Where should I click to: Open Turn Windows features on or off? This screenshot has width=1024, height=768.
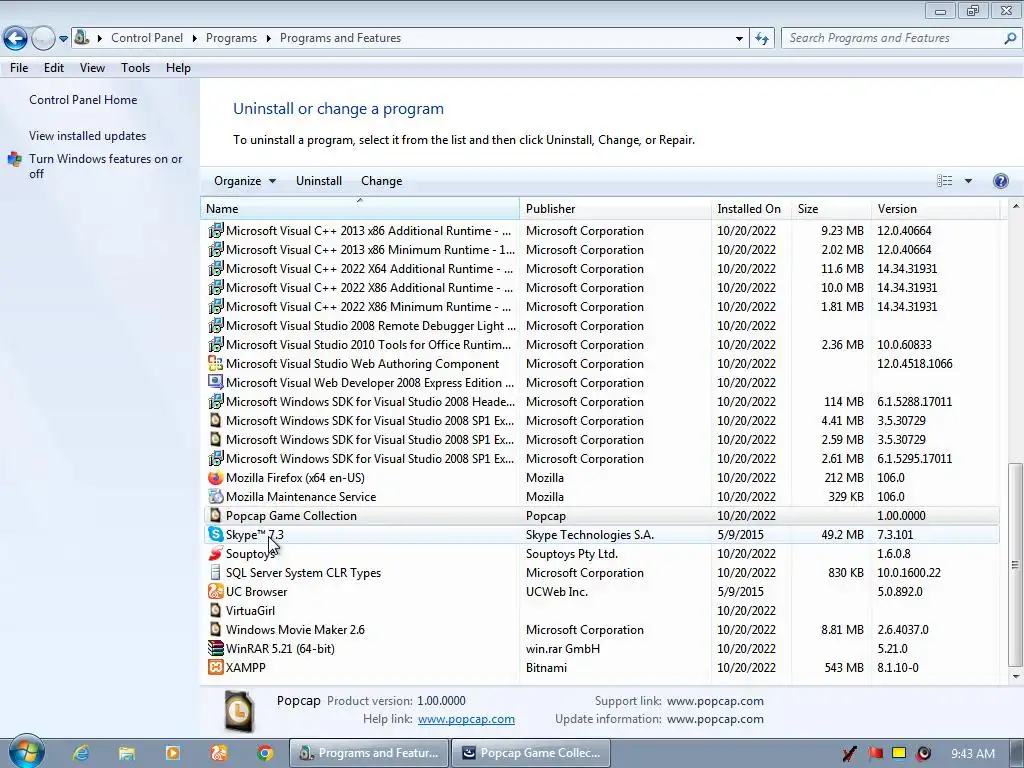coord(105,166)
